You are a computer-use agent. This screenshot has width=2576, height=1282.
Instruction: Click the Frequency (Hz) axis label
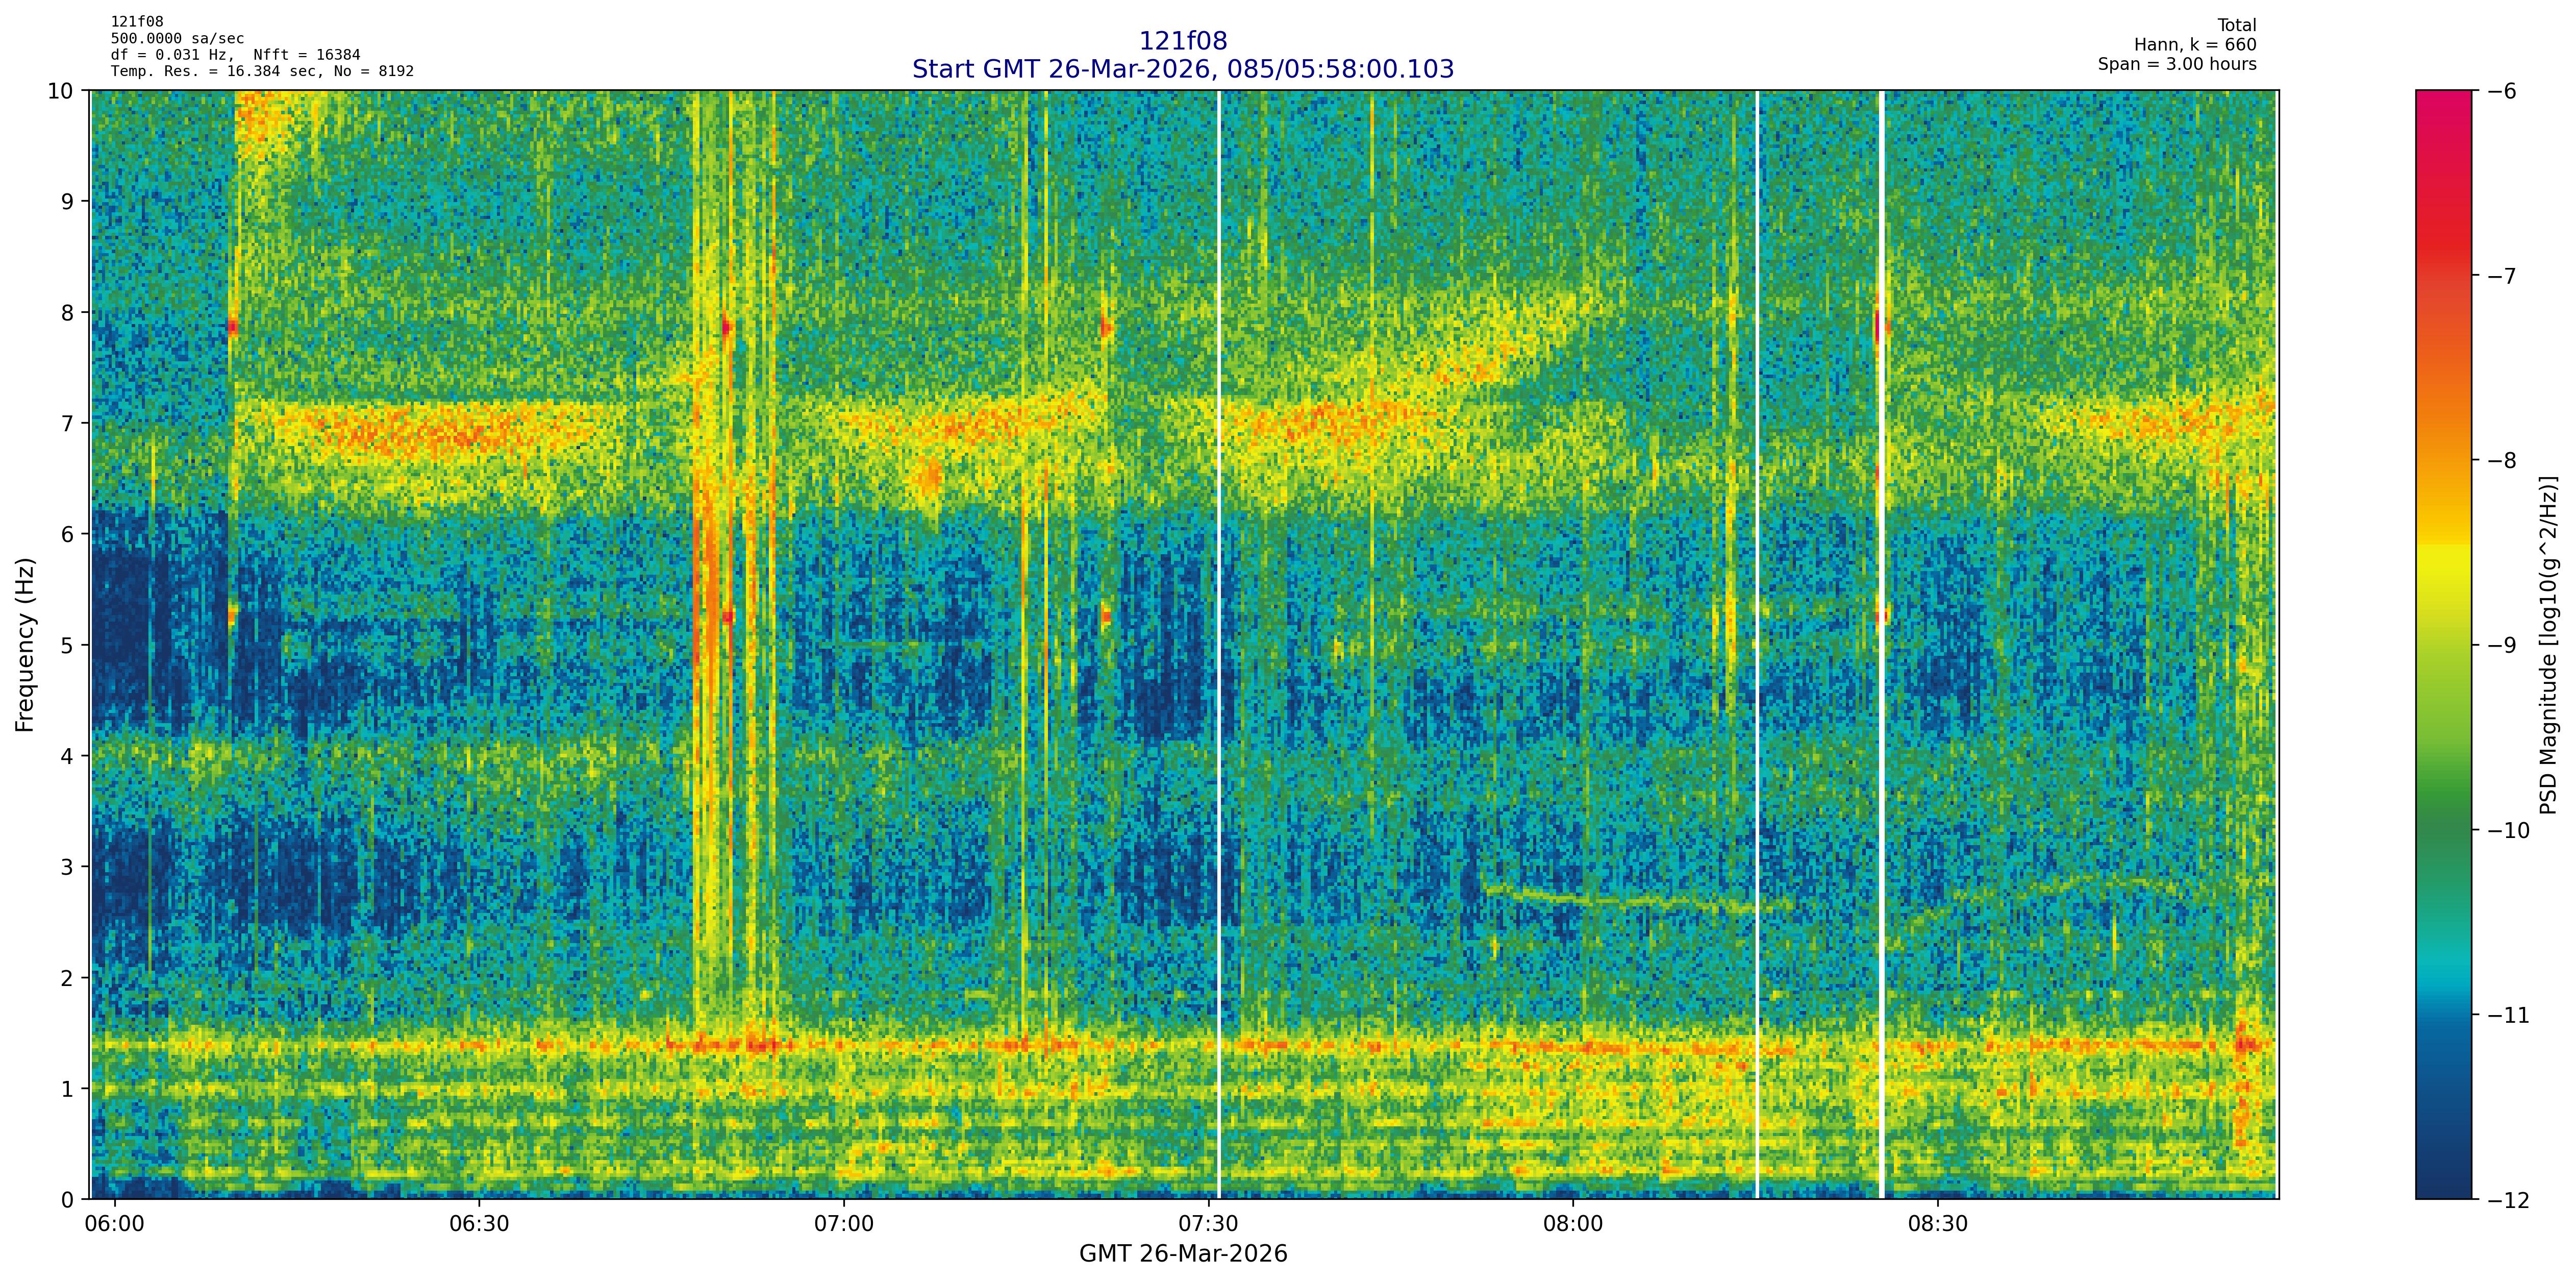(25, 645)
